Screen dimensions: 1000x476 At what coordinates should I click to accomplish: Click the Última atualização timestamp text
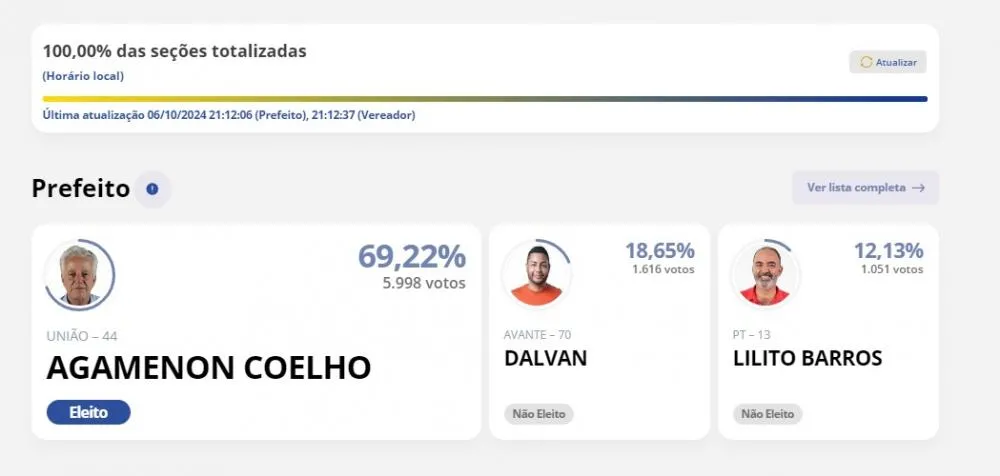(229, 115)
